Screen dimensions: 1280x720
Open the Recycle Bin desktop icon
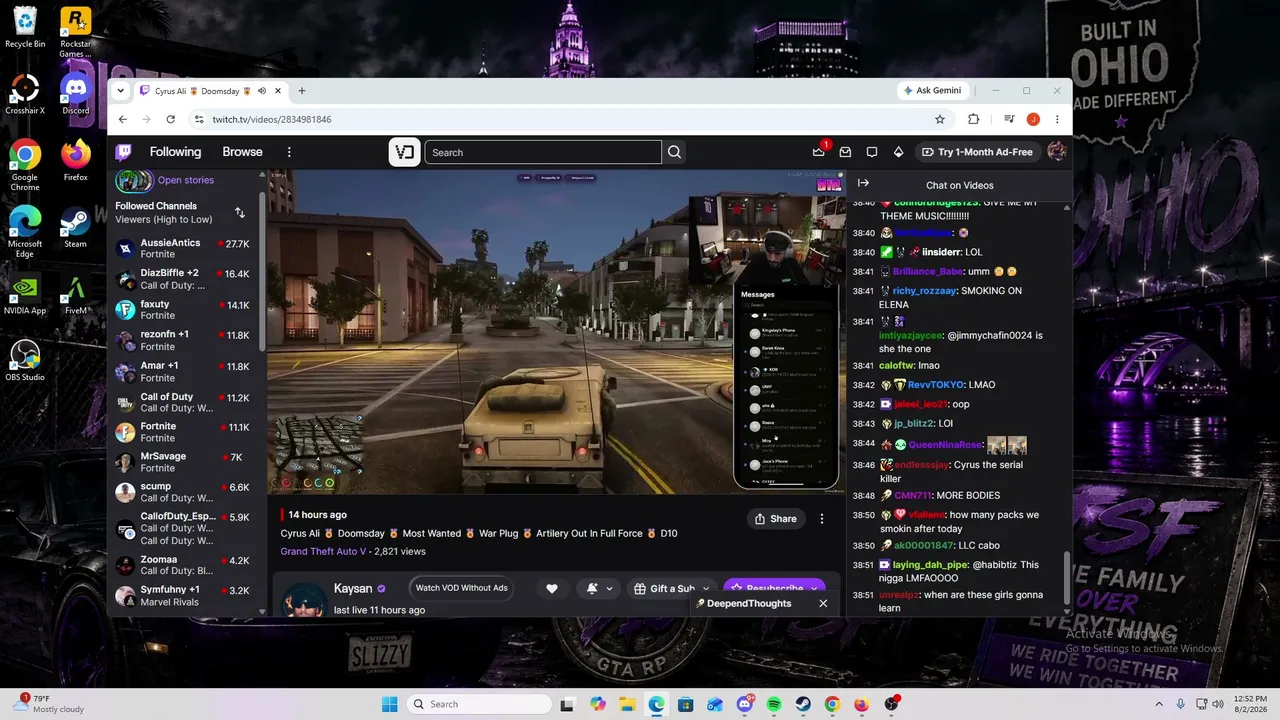25,28
